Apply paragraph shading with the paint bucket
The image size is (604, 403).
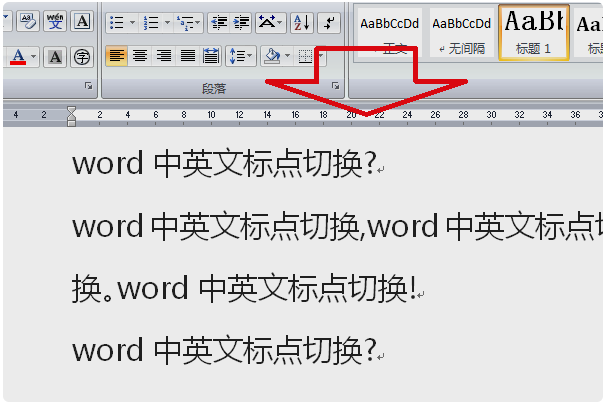pyautogui.click(x=272, y=56)
